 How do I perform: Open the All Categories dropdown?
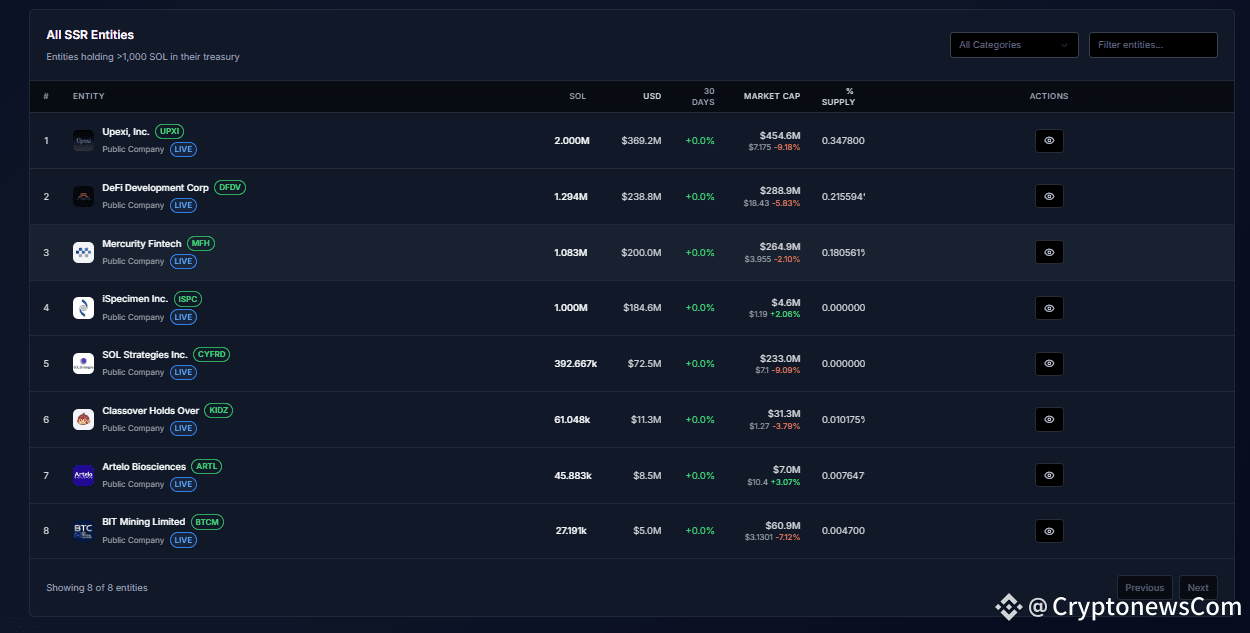pyautogui.click(x=1014, y=45)
